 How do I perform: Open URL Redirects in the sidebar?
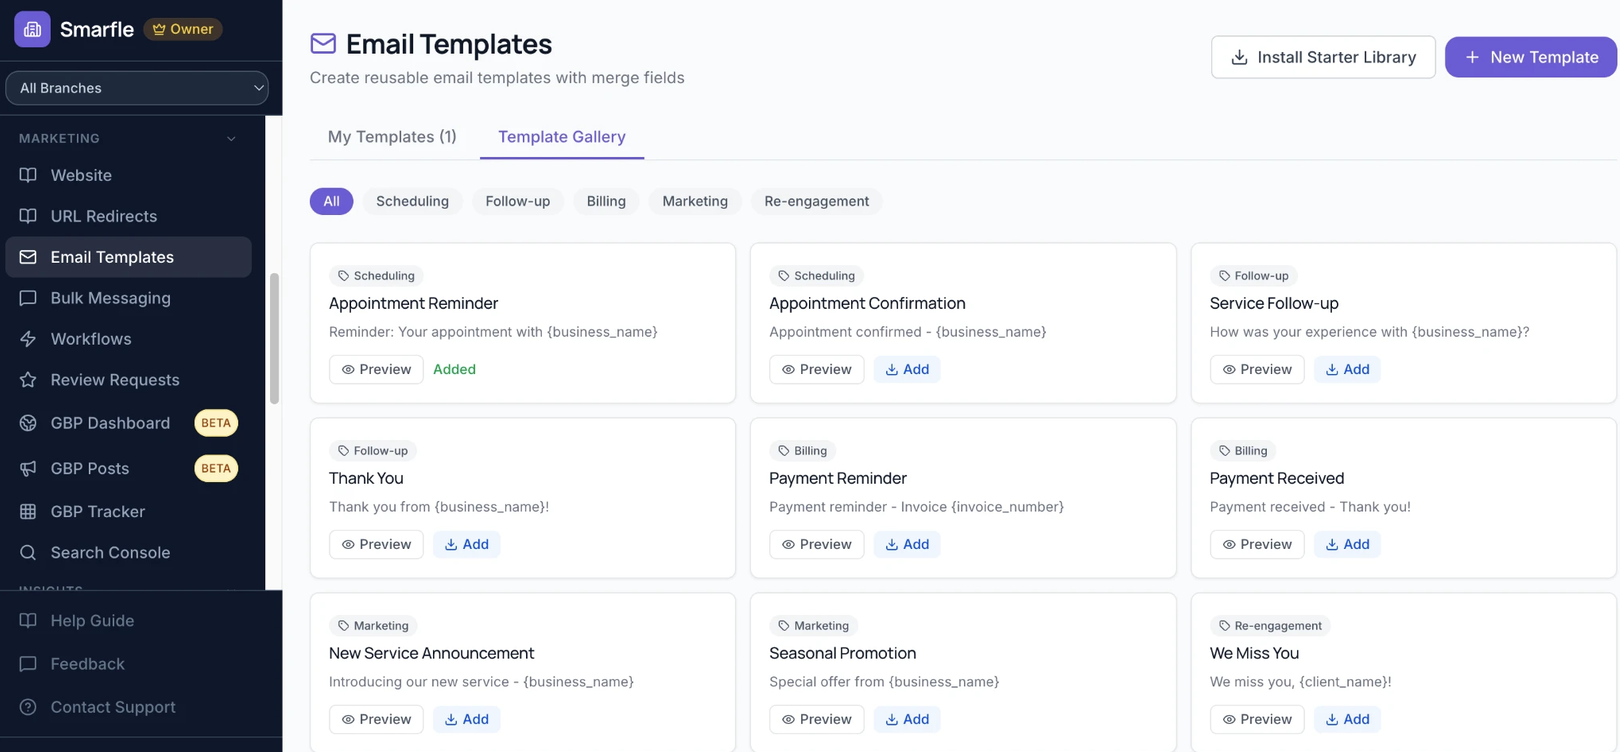128,216
